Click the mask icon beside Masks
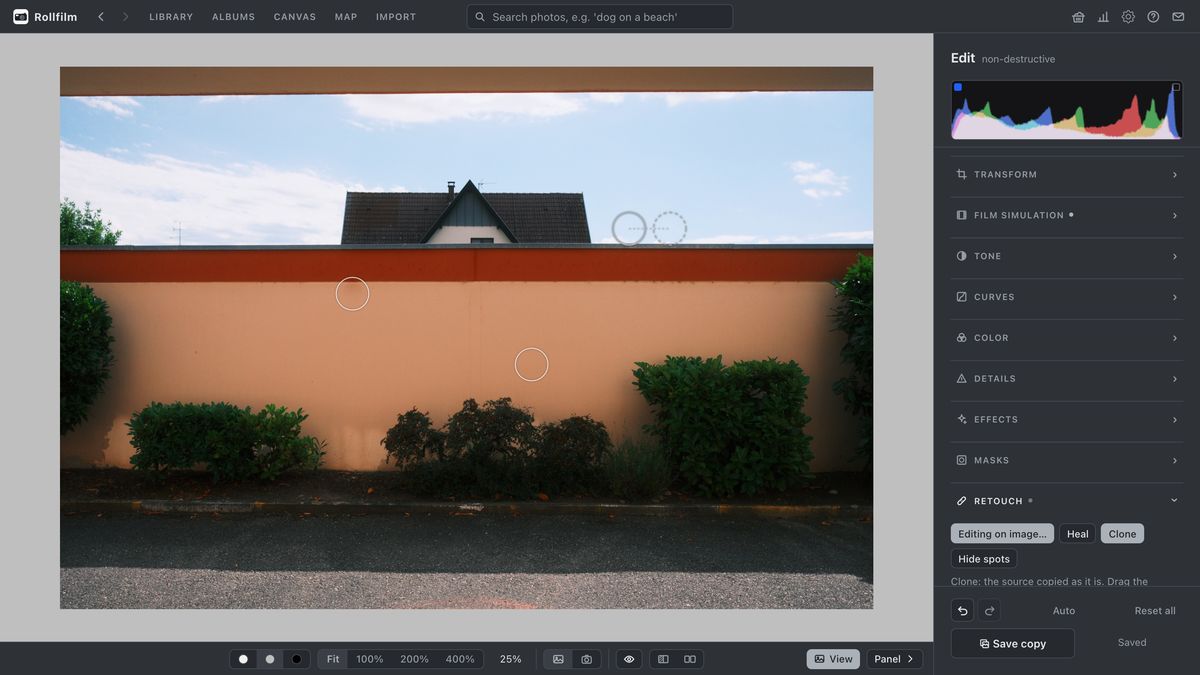Viewport: 1200px width, 675px height. tap(961, 460)
